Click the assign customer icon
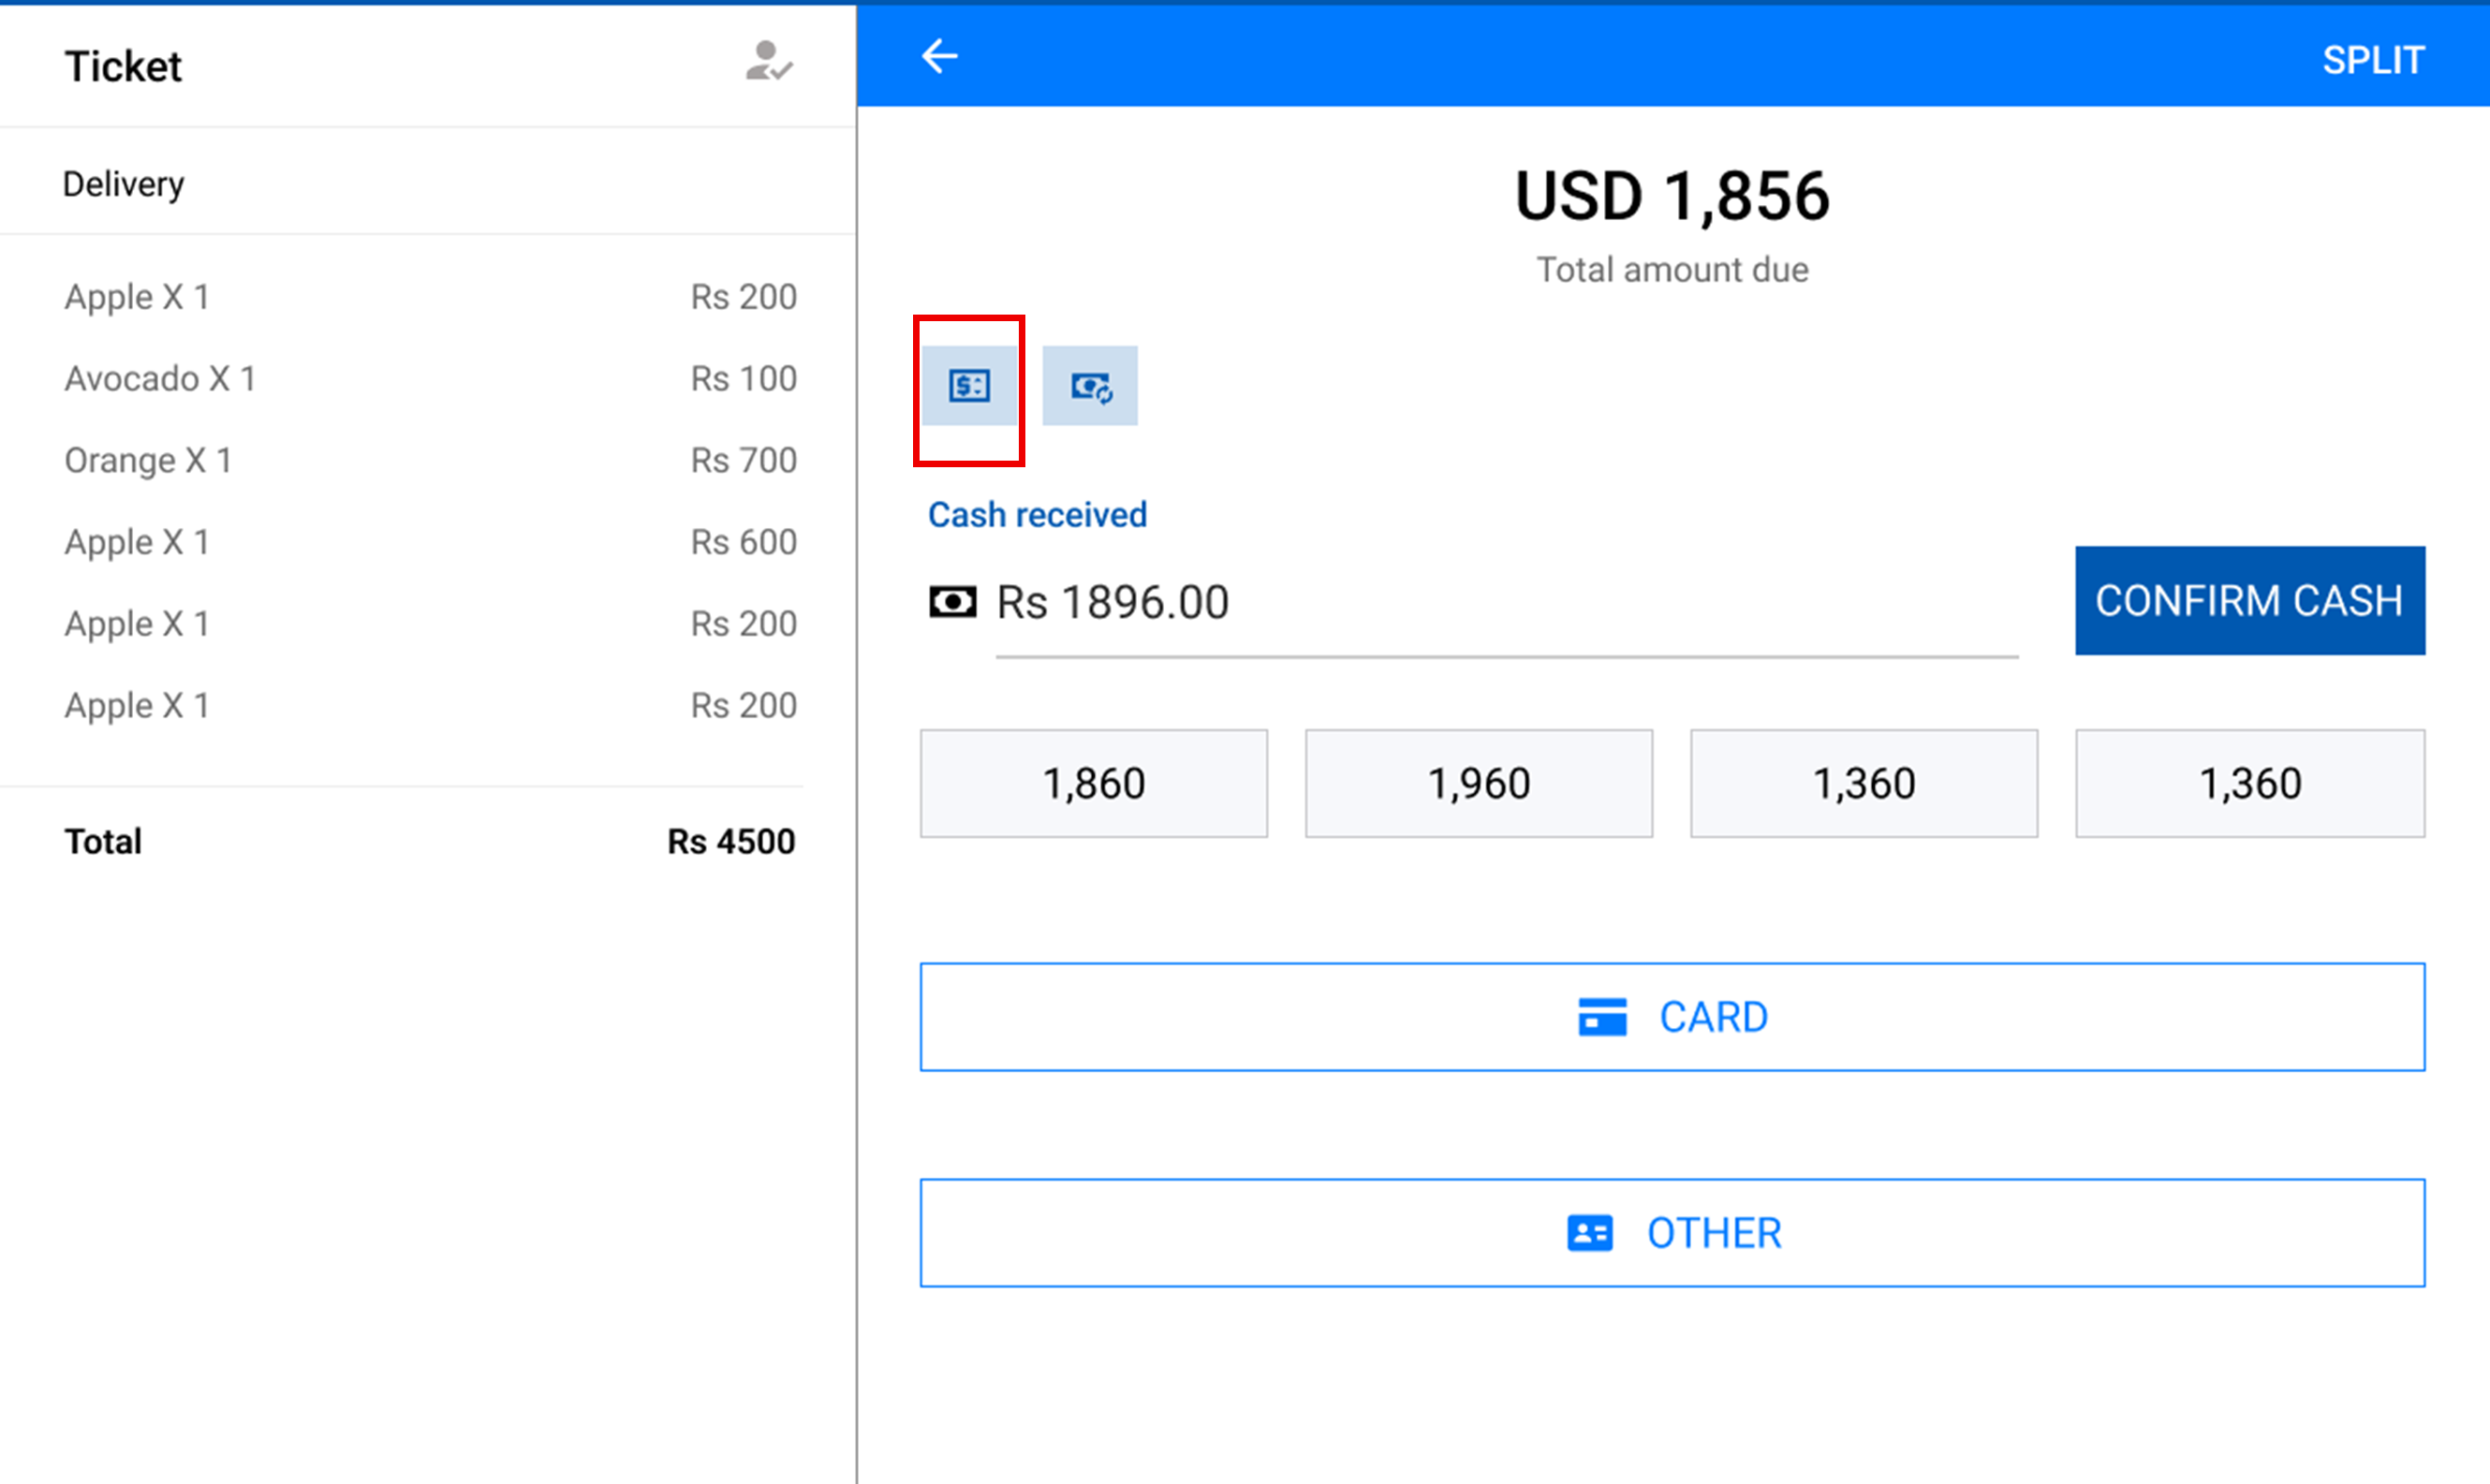This screenshot has height=1484, width=2490. [768, 62]
